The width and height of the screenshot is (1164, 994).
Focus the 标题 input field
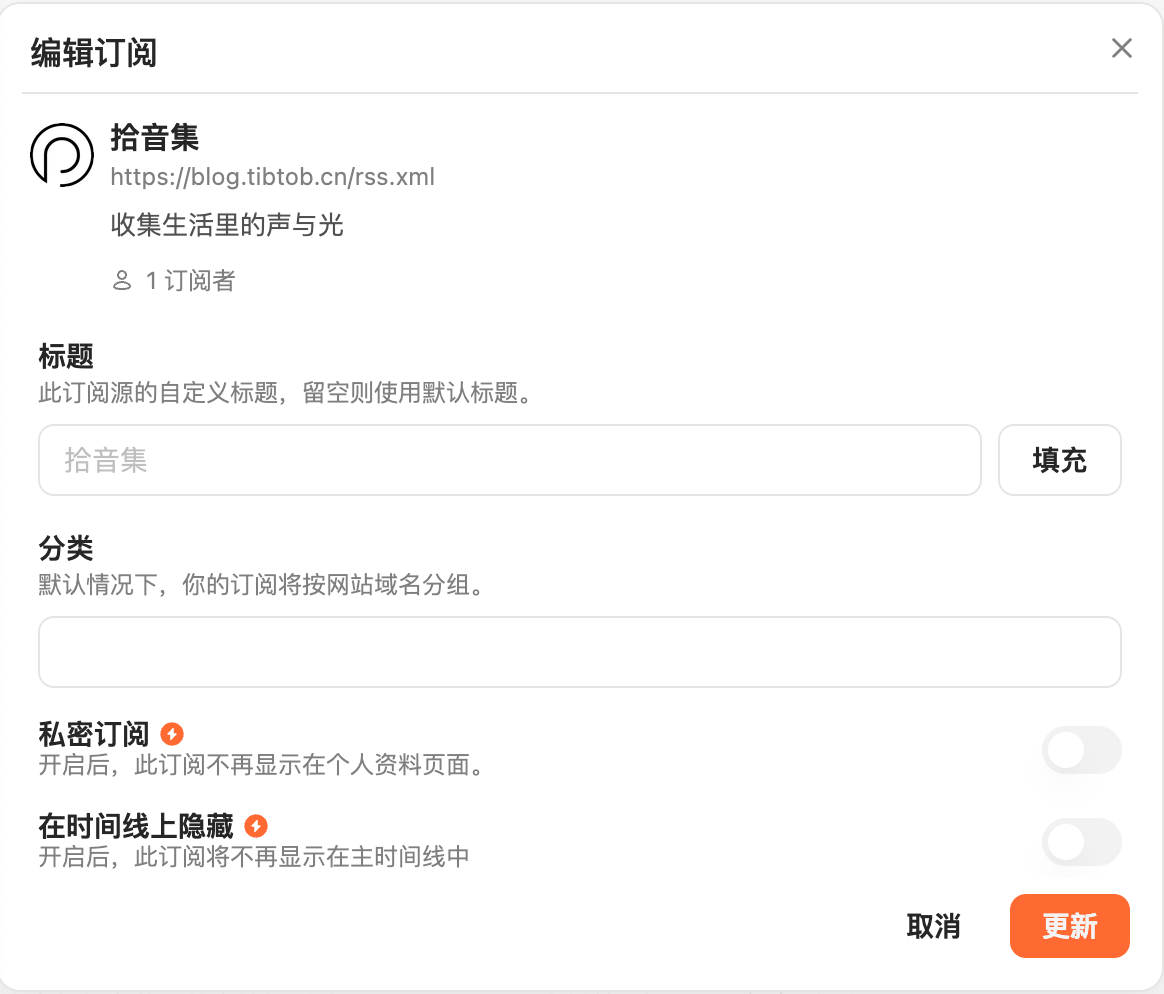coord(509,460)
